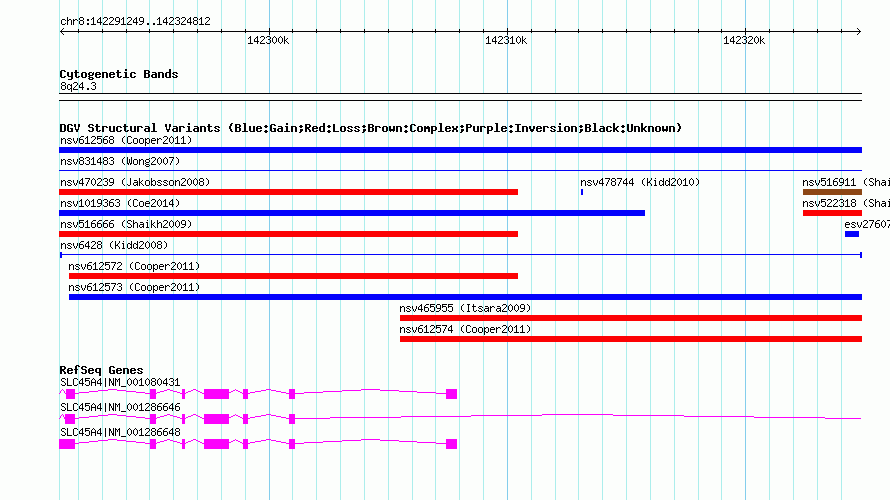This screenshot has height=500, width=890.
Task: Open the nsv1019363 (Coe2014) blue bar
Action: pyautogui.click(x=352, y=213)
